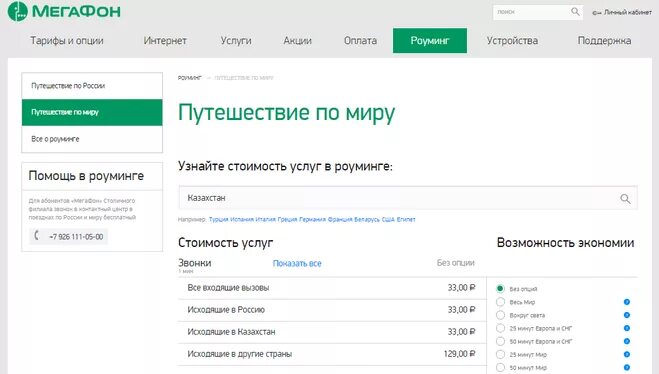Select the Весь Мир radio button

(500, 302)
